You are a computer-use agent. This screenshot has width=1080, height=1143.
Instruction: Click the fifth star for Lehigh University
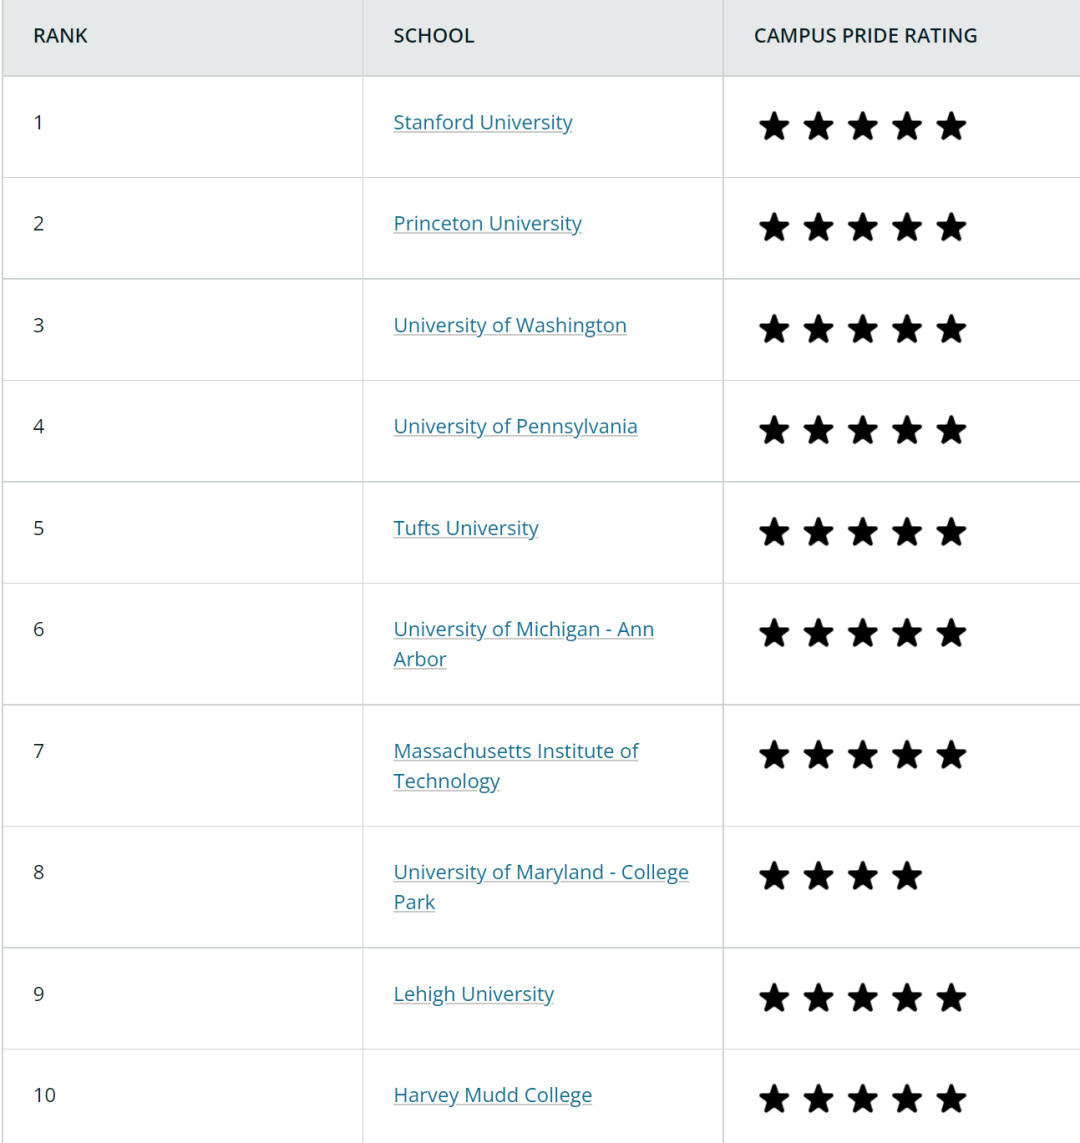tap(952, 997)
